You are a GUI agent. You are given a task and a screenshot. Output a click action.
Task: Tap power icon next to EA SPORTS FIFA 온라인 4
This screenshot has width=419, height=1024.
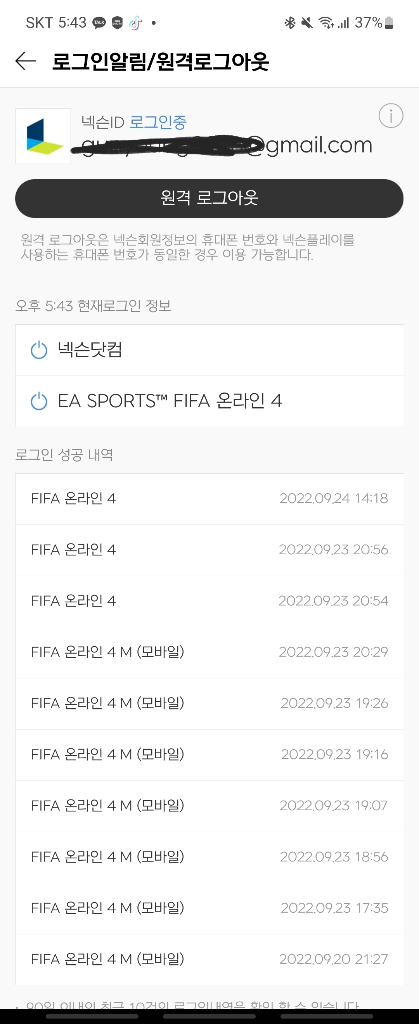pos(39,401)
